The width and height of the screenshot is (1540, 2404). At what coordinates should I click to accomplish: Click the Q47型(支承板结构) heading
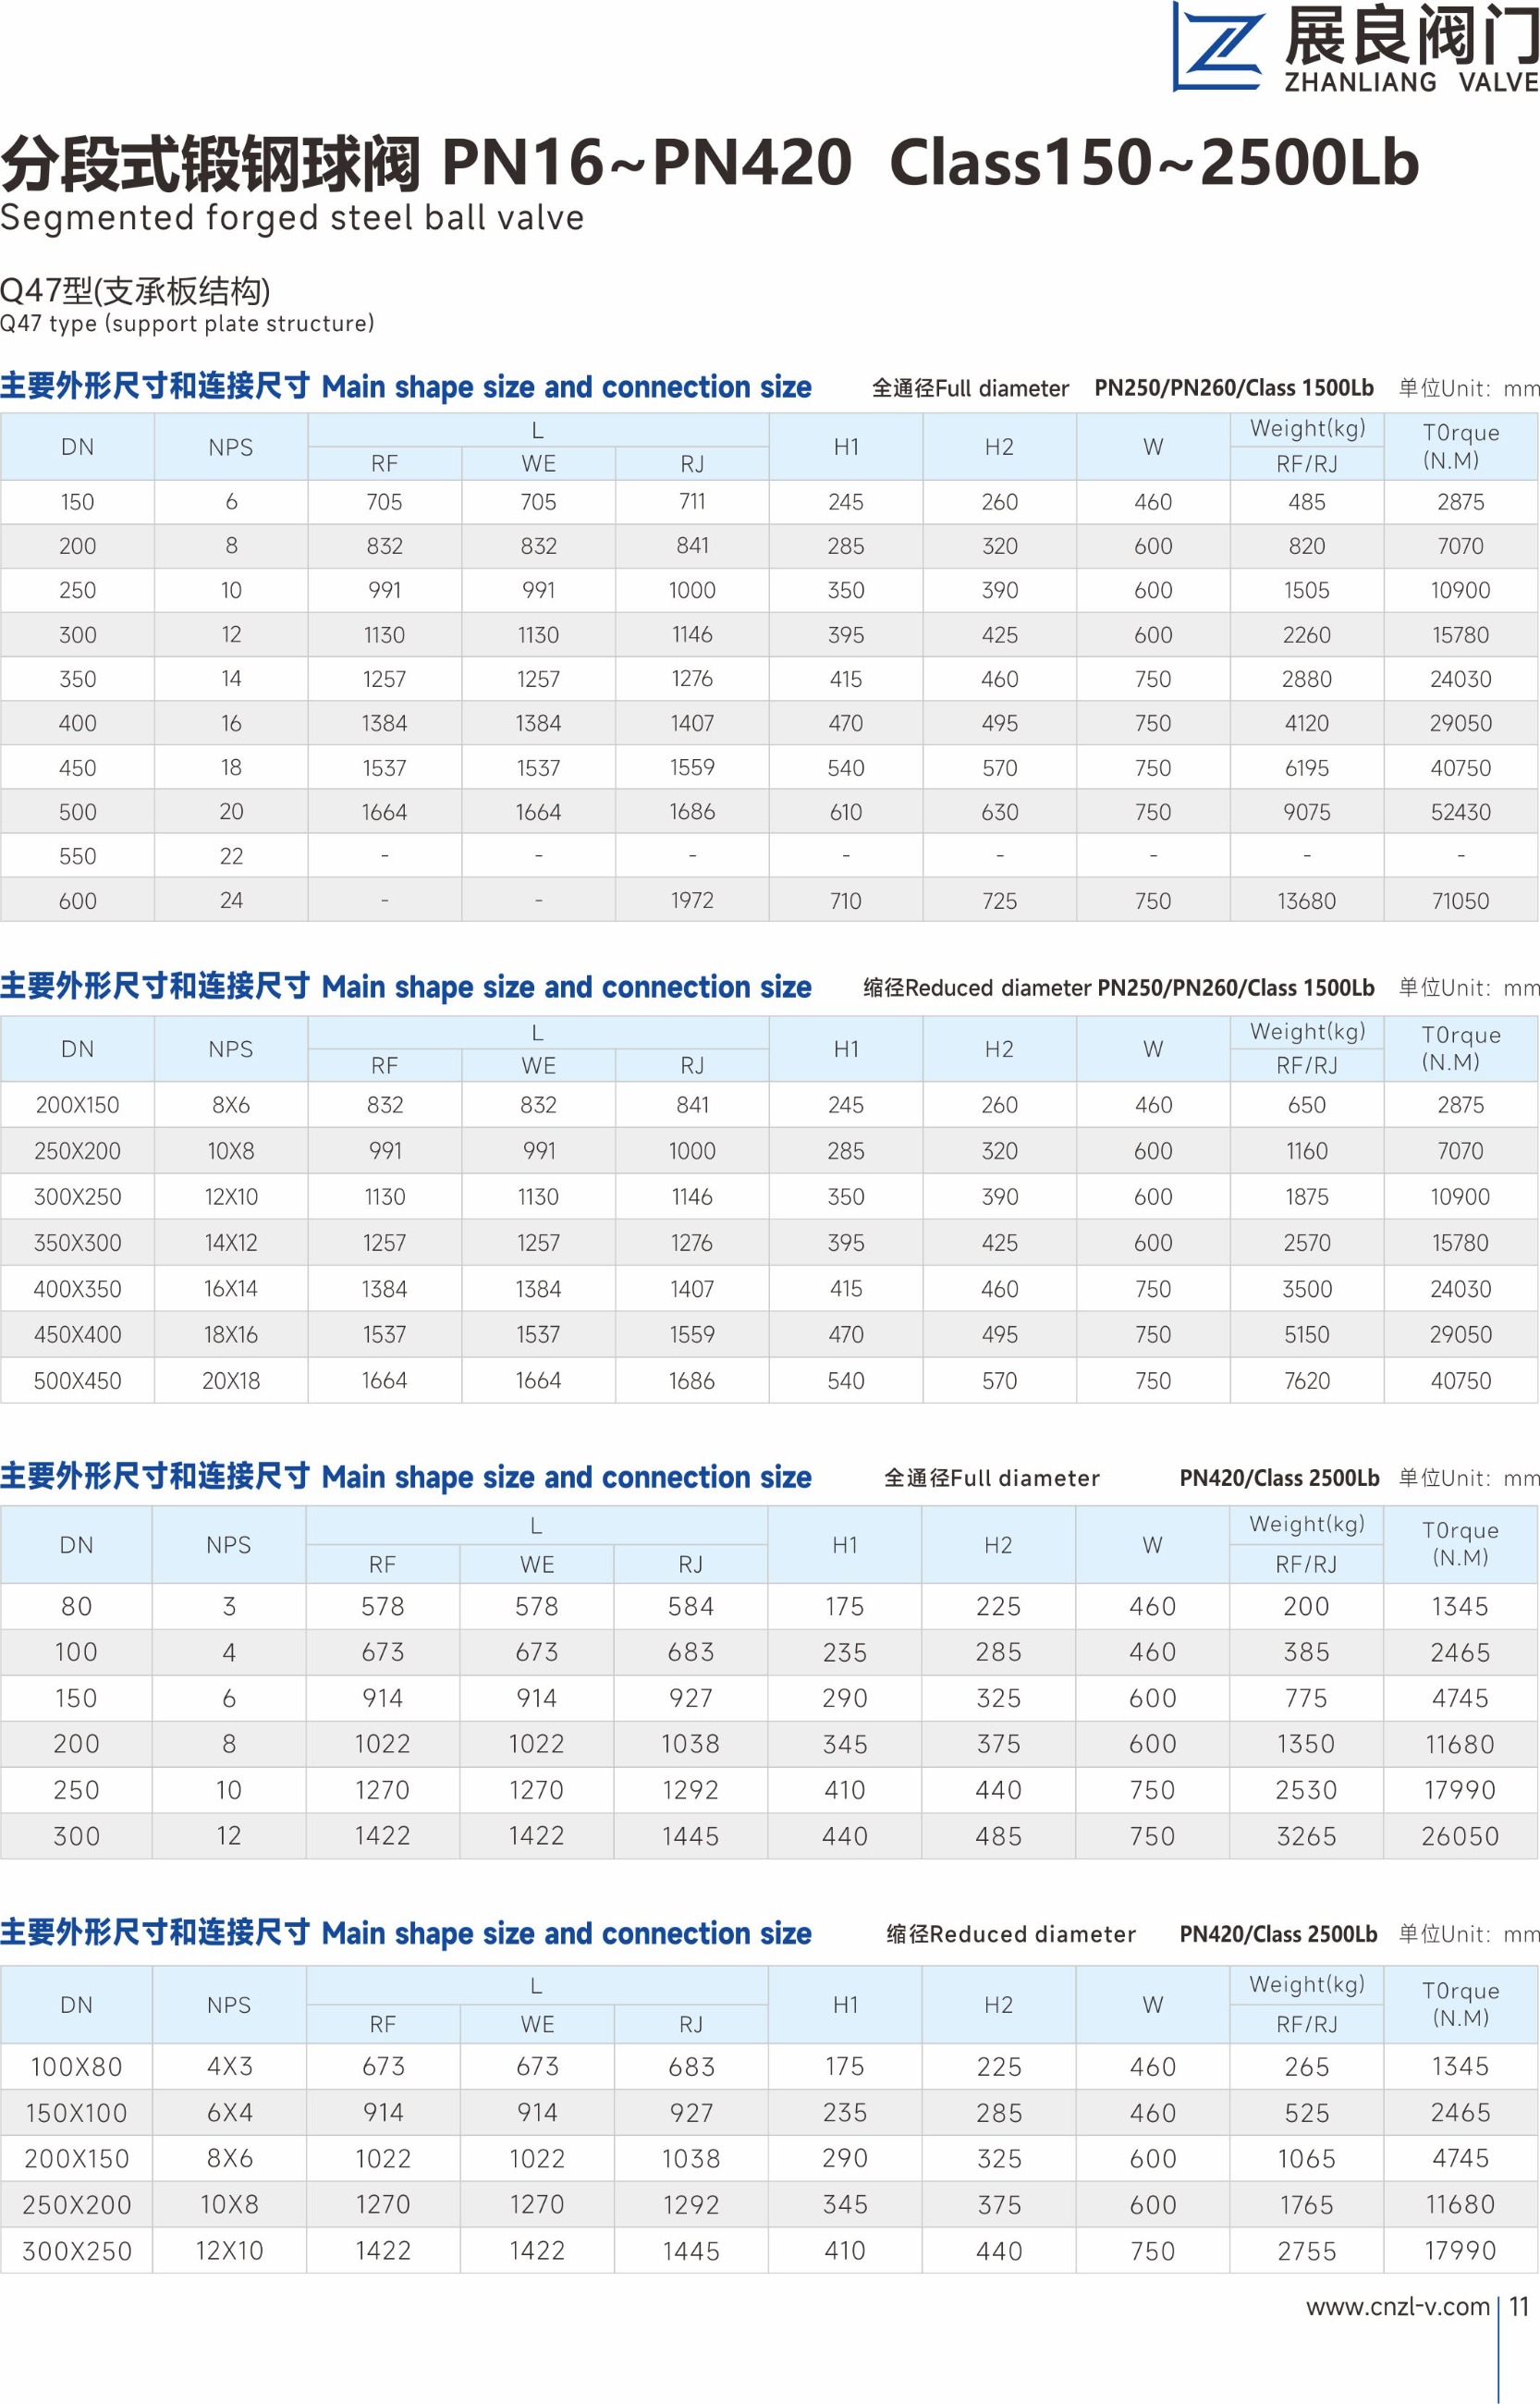coord(135,291)
